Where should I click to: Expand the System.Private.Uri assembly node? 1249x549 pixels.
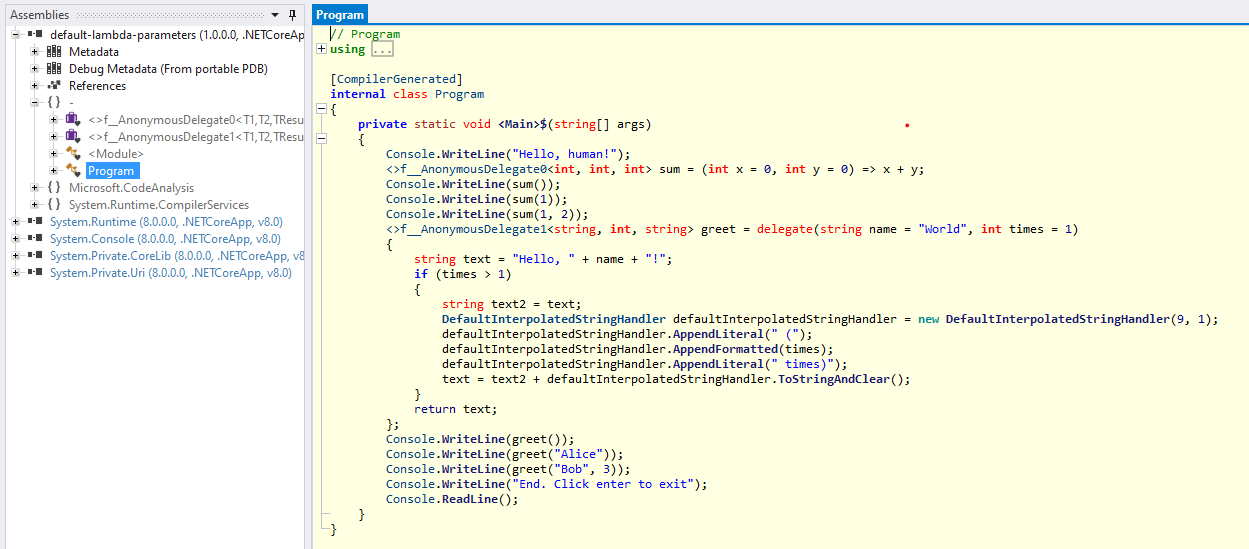click(16, 273)
